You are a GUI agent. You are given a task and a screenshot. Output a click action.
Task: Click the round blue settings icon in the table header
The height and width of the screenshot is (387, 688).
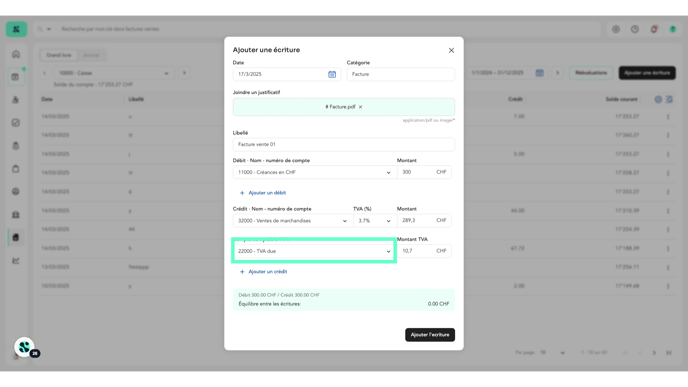(658, 100)
